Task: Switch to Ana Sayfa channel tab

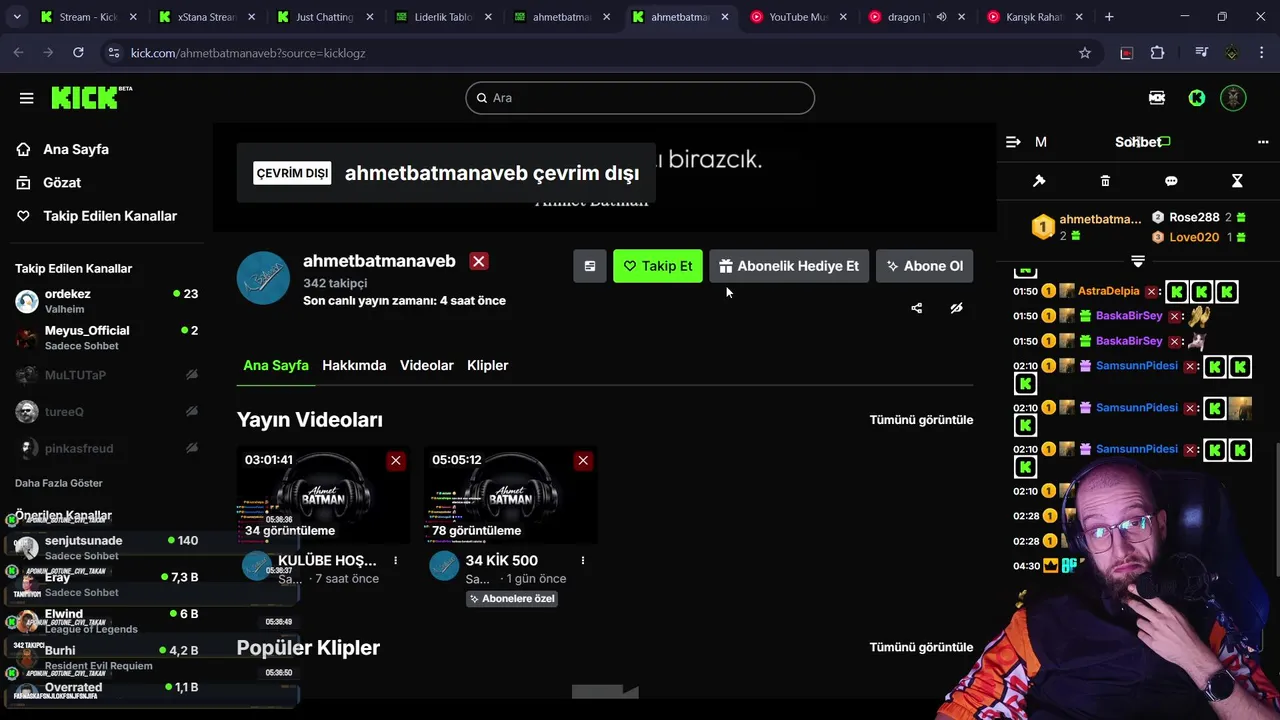Action: 276,365
